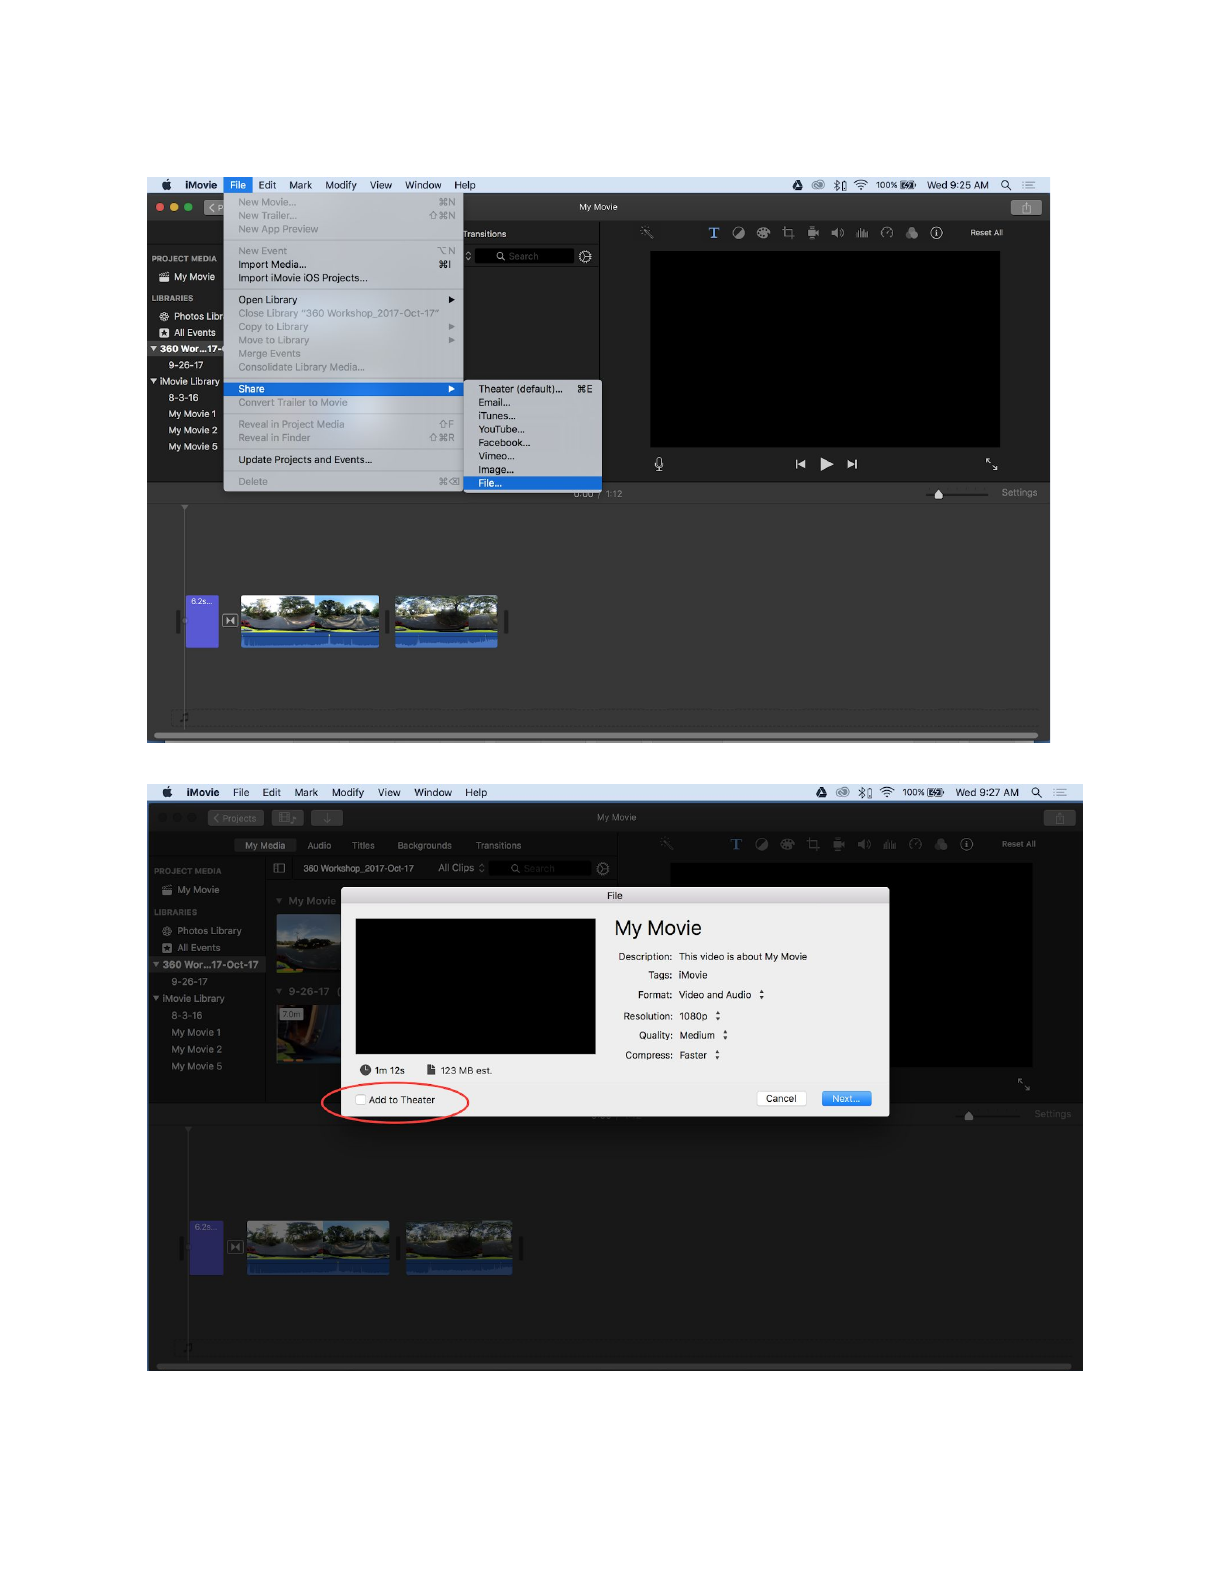Click the Wi-Fi status icon in the 9:25 AM menu bar
1224x1584 pixels.
861,185
